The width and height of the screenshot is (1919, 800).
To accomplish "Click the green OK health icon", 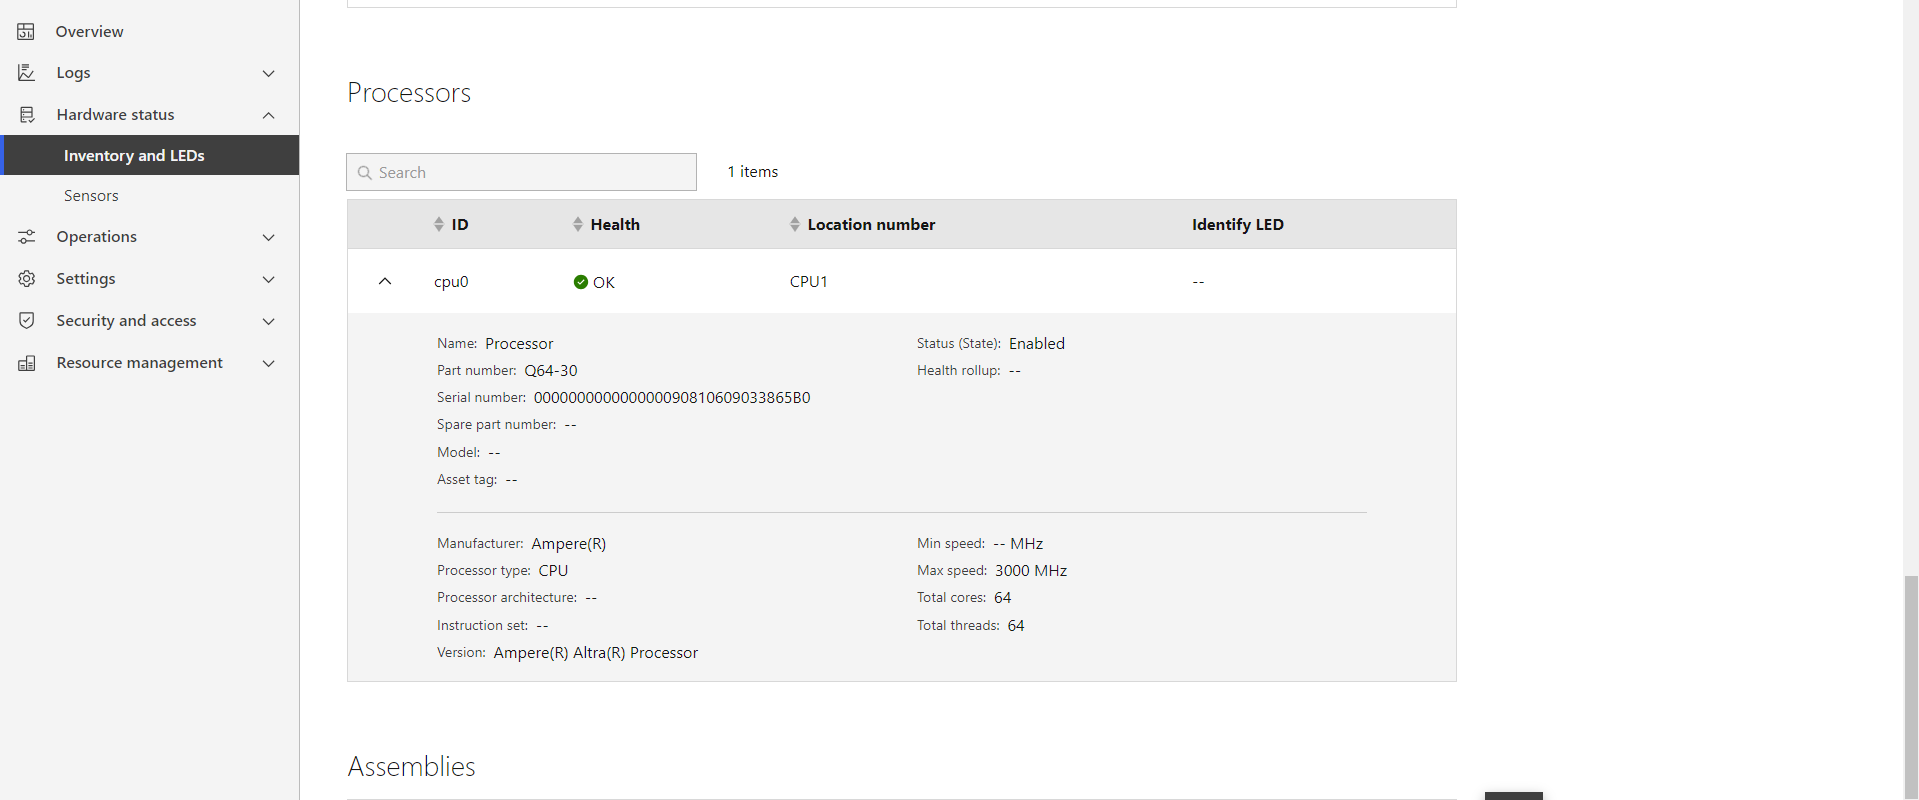I will click(x=580, y=282).
